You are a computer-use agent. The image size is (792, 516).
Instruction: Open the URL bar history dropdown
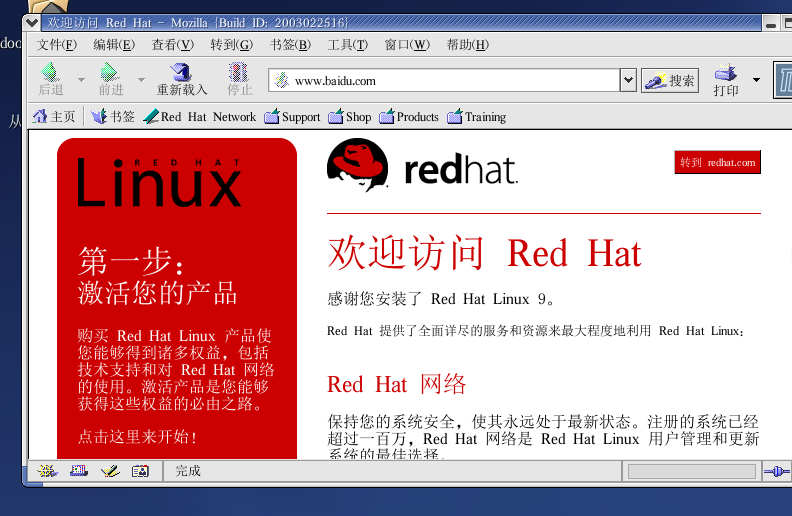pos(628,80)
